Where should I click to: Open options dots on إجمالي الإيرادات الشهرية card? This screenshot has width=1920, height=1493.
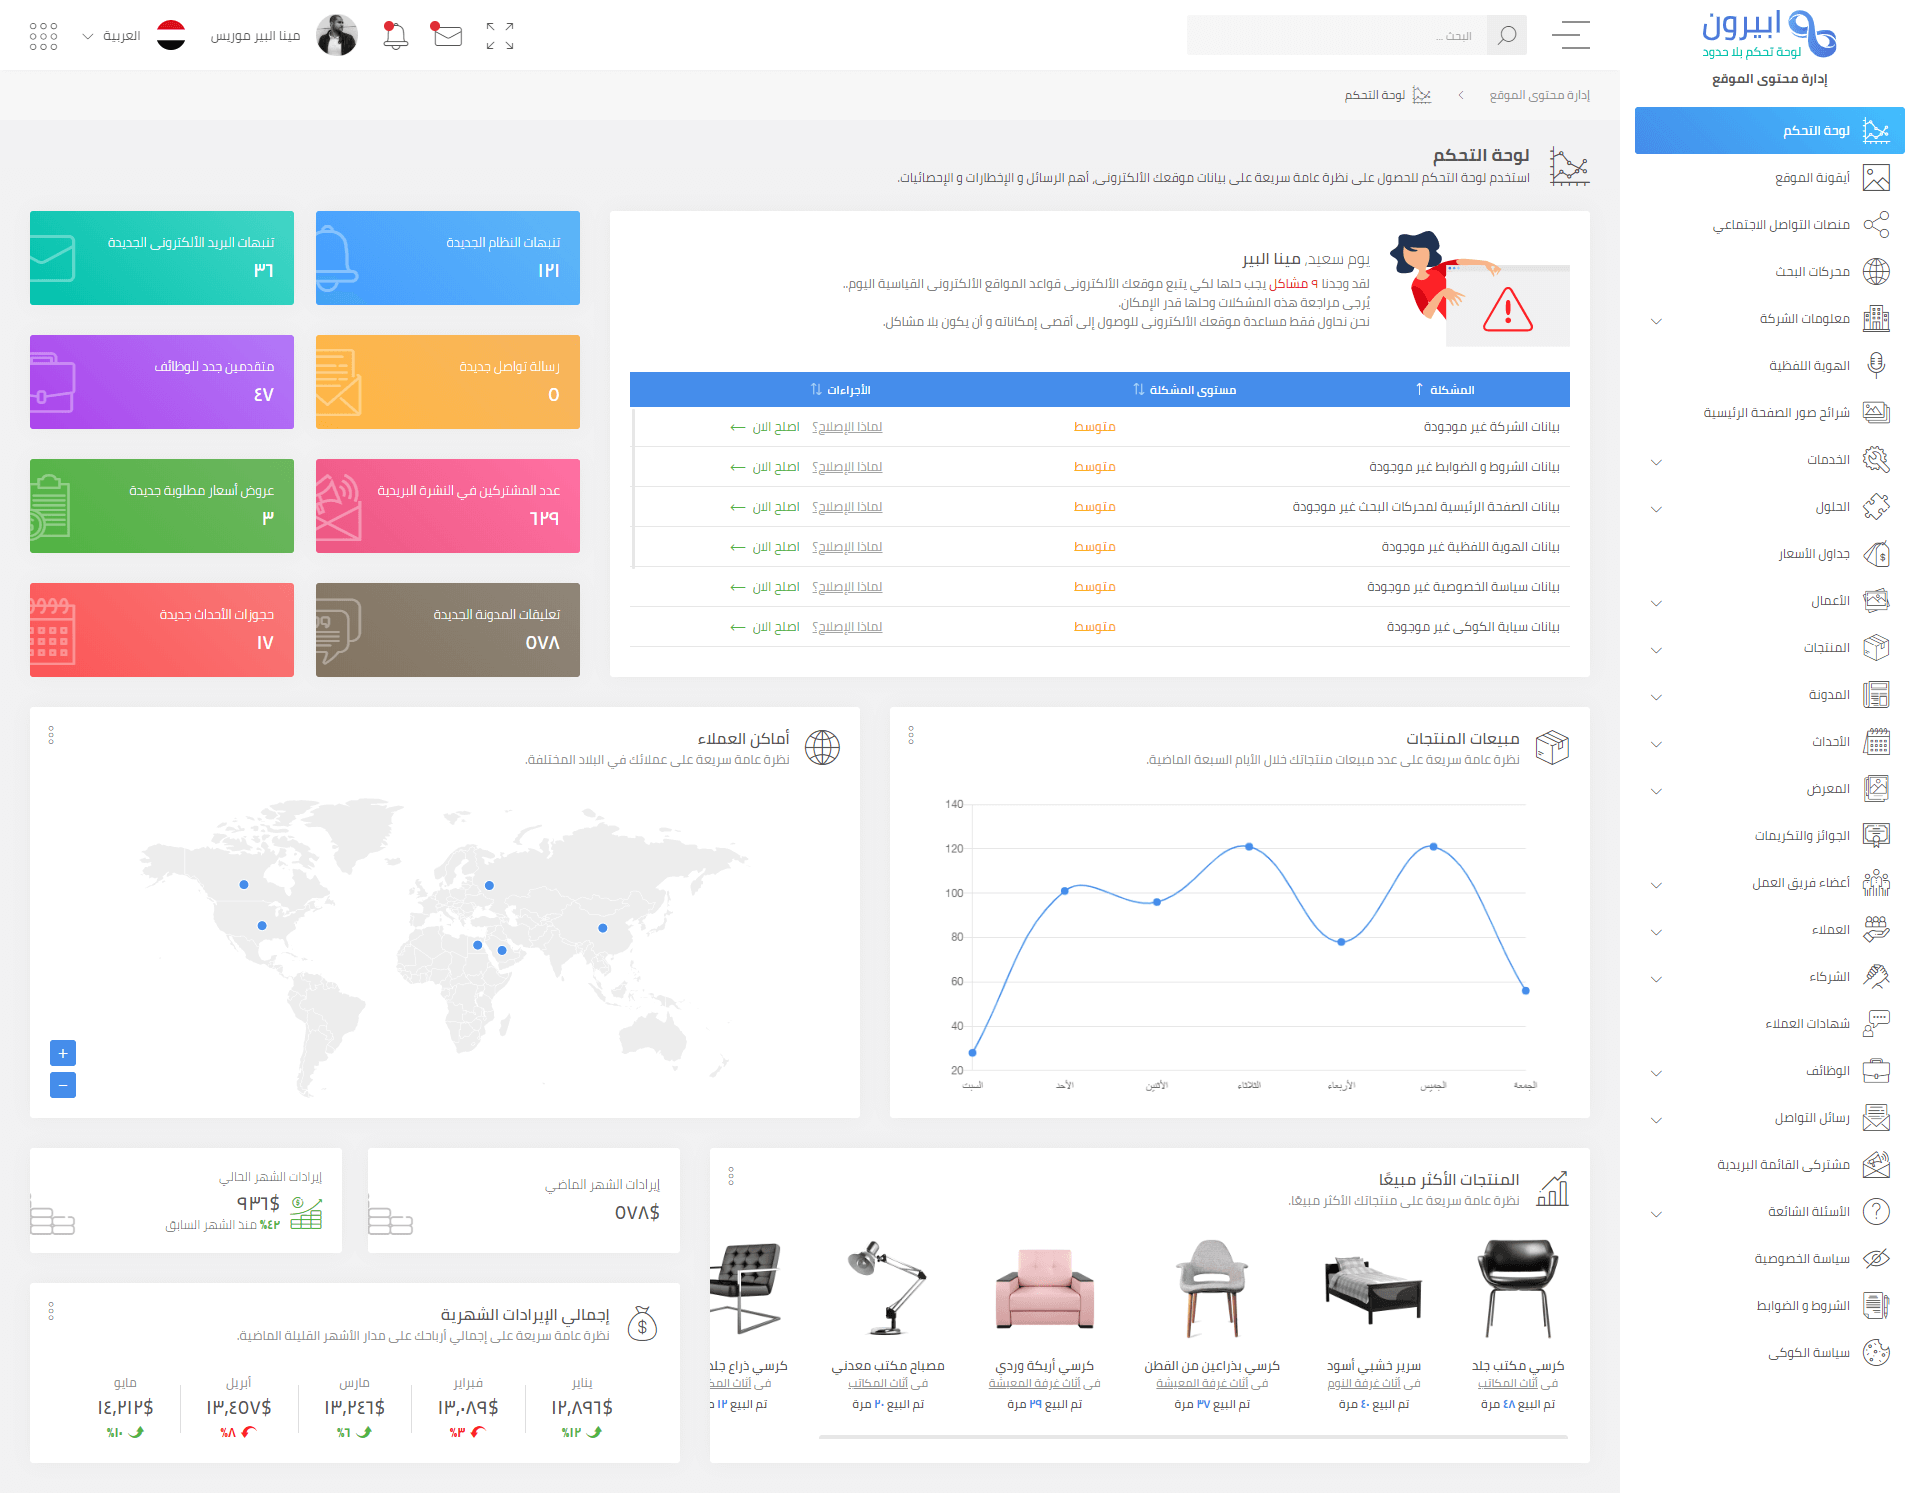(x=51, y=1311)
